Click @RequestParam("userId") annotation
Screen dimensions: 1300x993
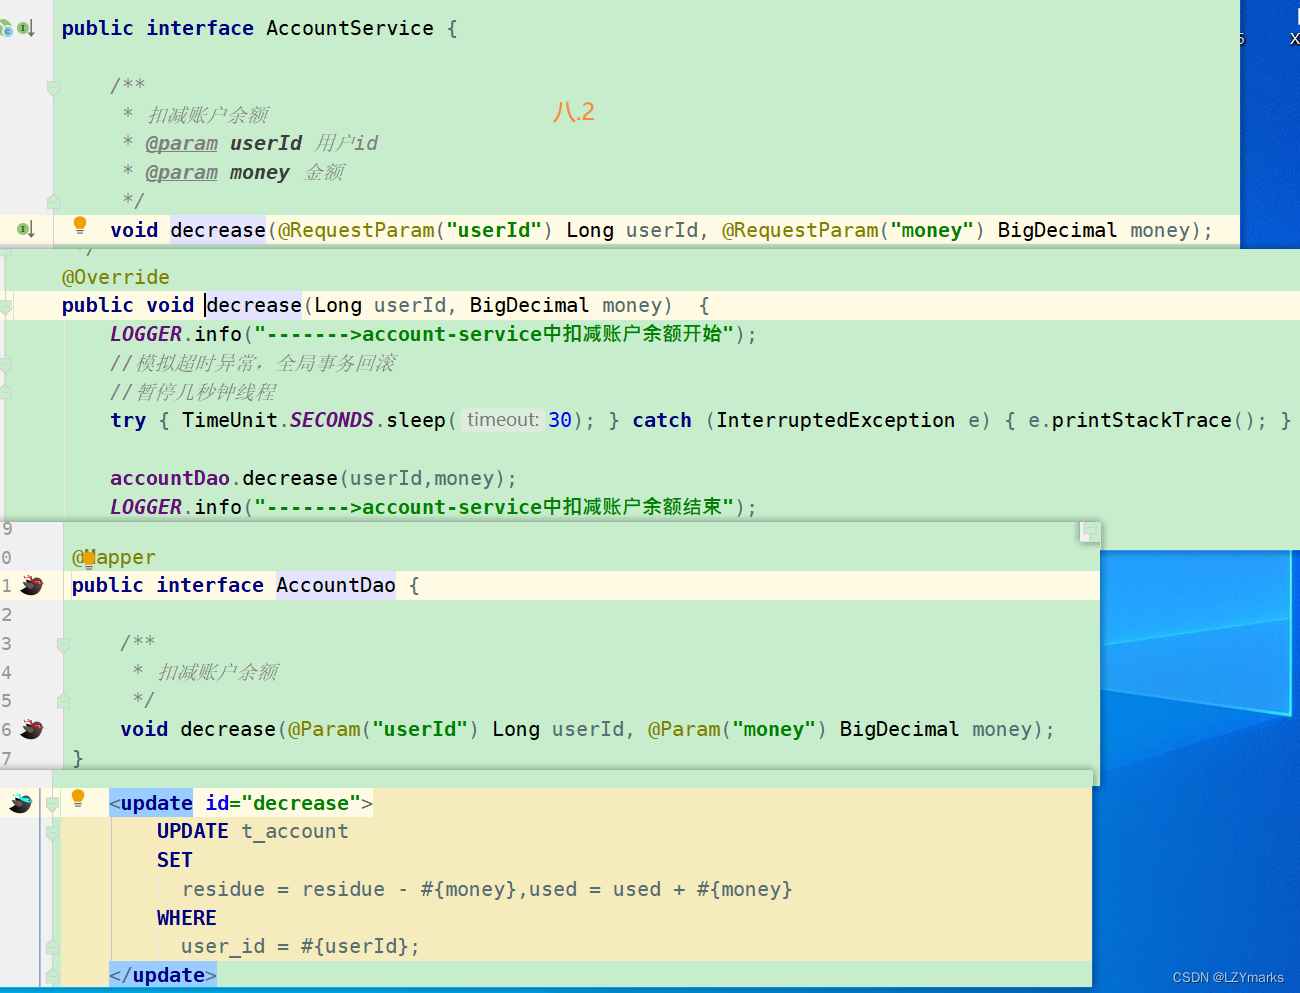(415, 230)
